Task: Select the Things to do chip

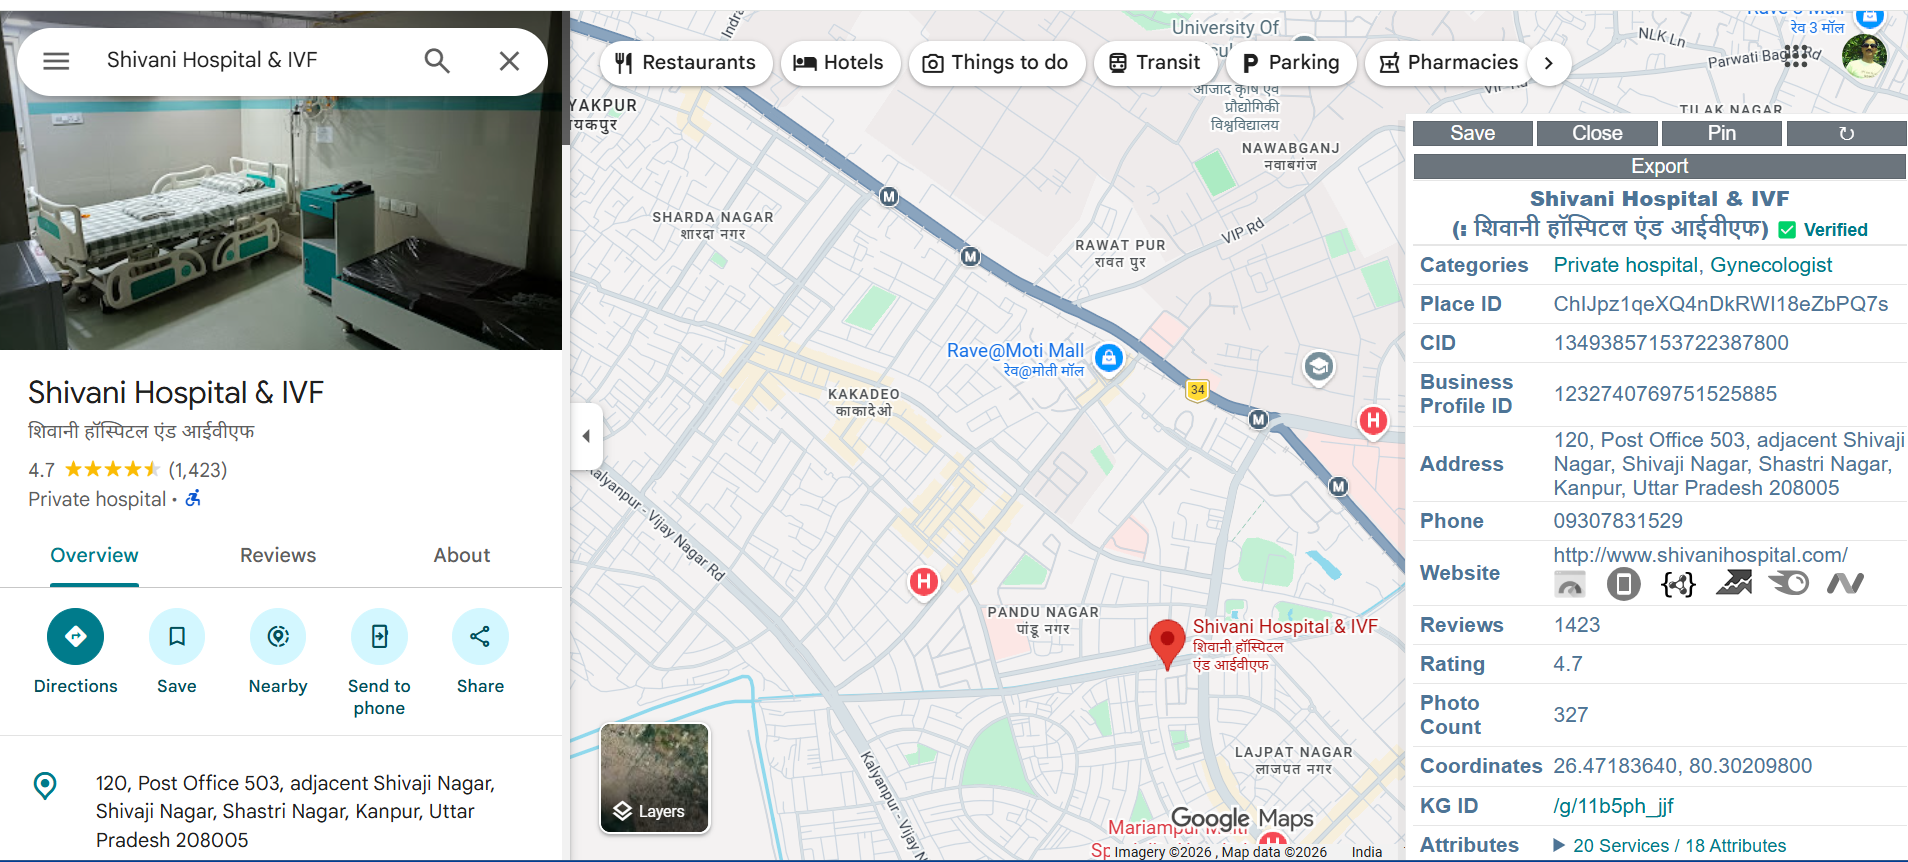Action: [996, 63]
